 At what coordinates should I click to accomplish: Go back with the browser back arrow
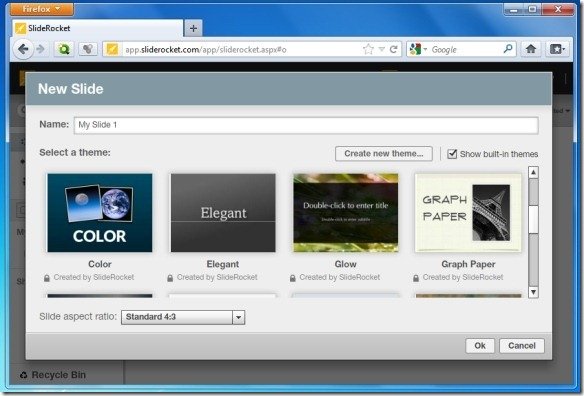[23, 49]
